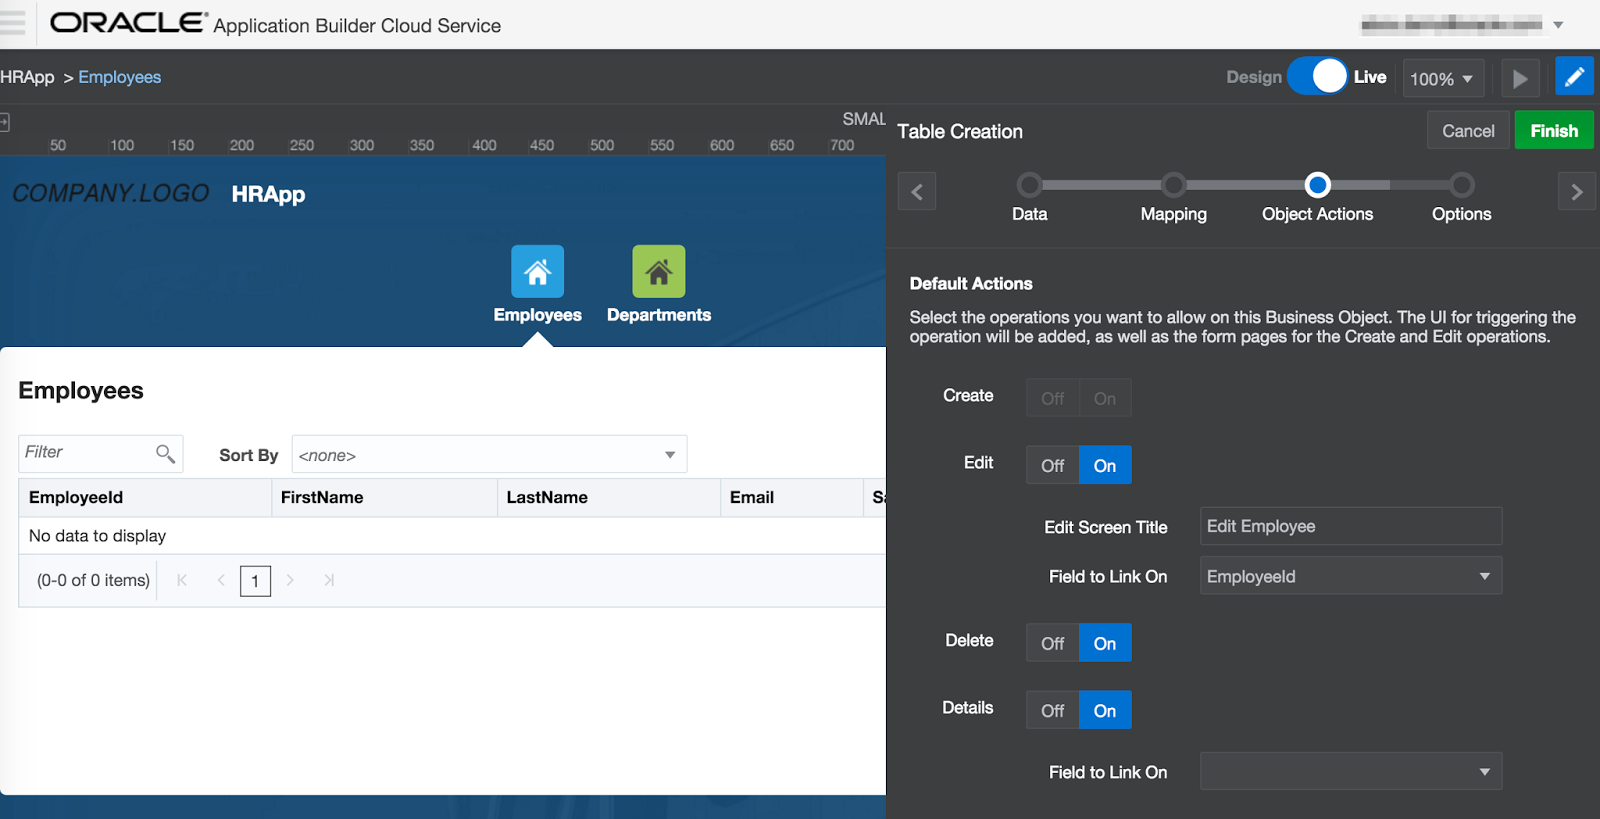Click the HRApp title in header
This screenshot has height=819, width=1600.
268,194
